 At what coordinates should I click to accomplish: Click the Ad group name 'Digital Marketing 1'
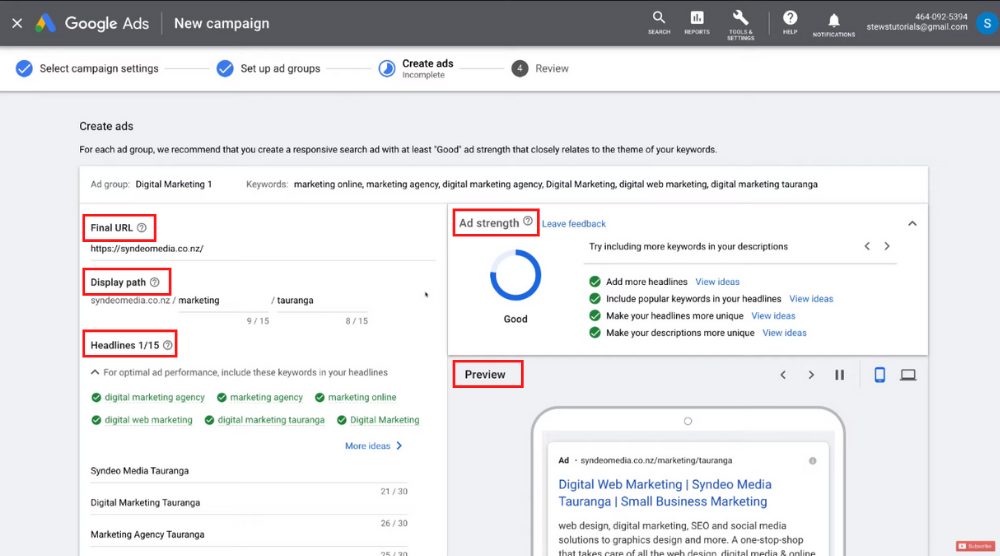[173, 184]
